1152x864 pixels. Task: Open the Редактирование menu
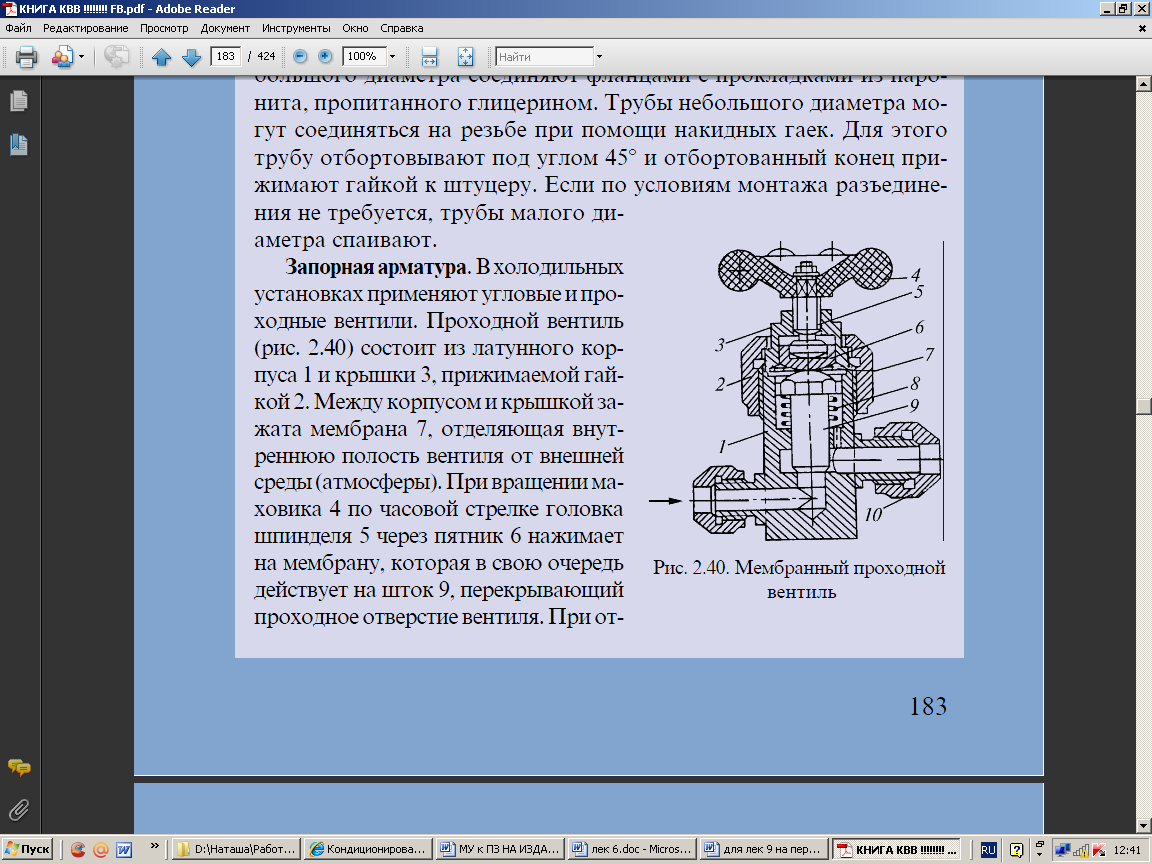pos(85,28)
